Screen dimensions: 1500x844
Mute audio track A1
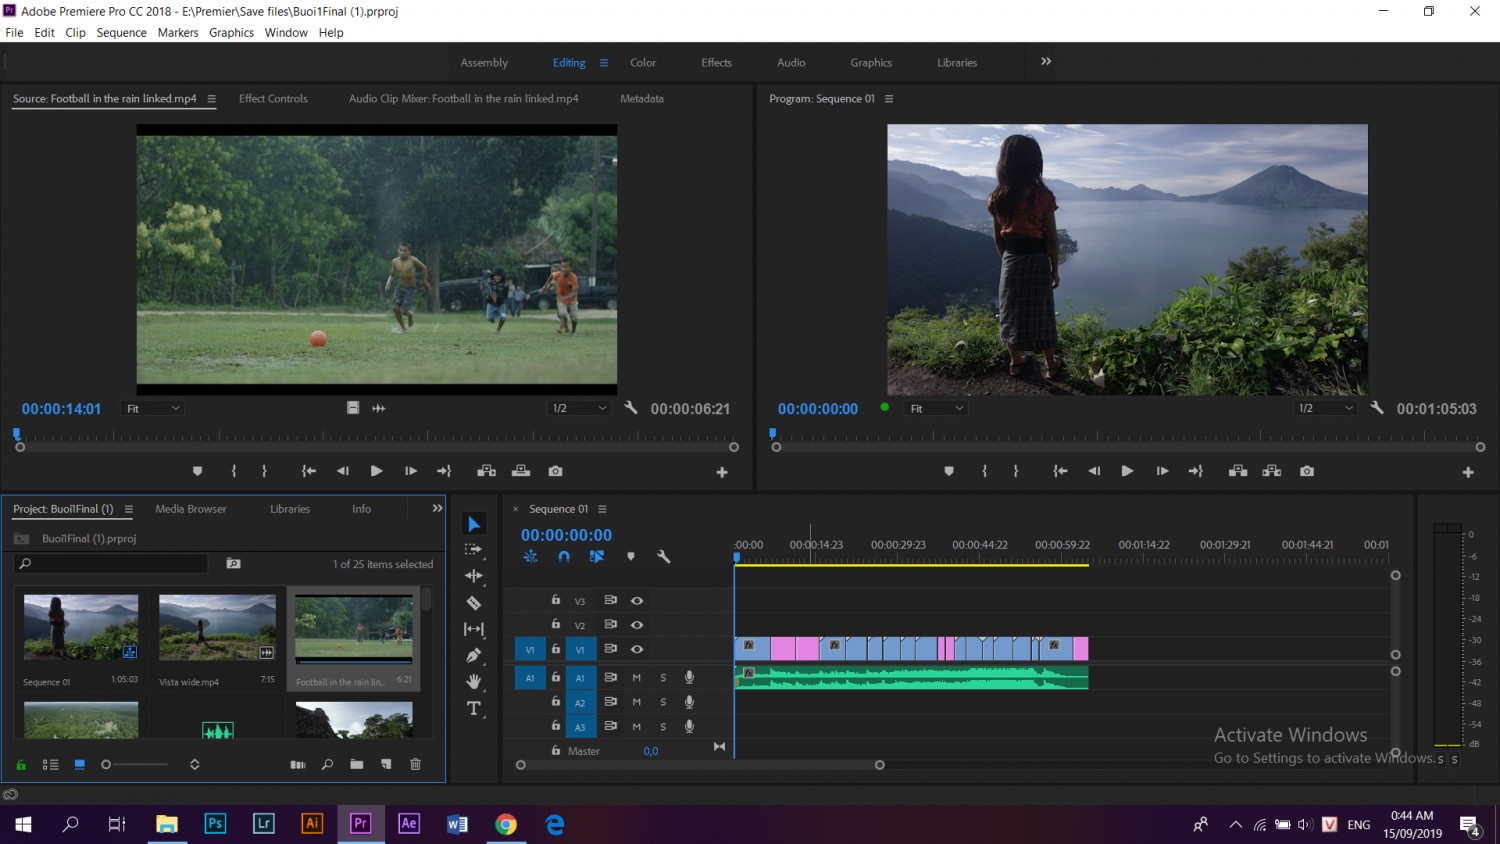636,677
